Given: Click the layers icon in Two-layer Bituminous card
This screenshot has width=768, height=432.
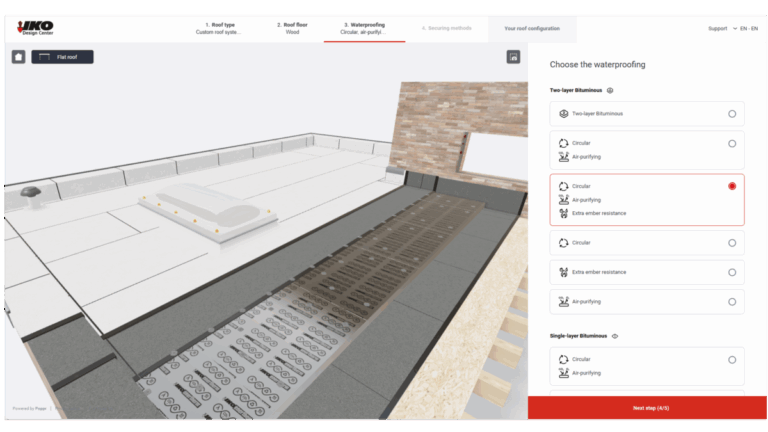Looking at the screenshot, I should [x=564, y=114].
